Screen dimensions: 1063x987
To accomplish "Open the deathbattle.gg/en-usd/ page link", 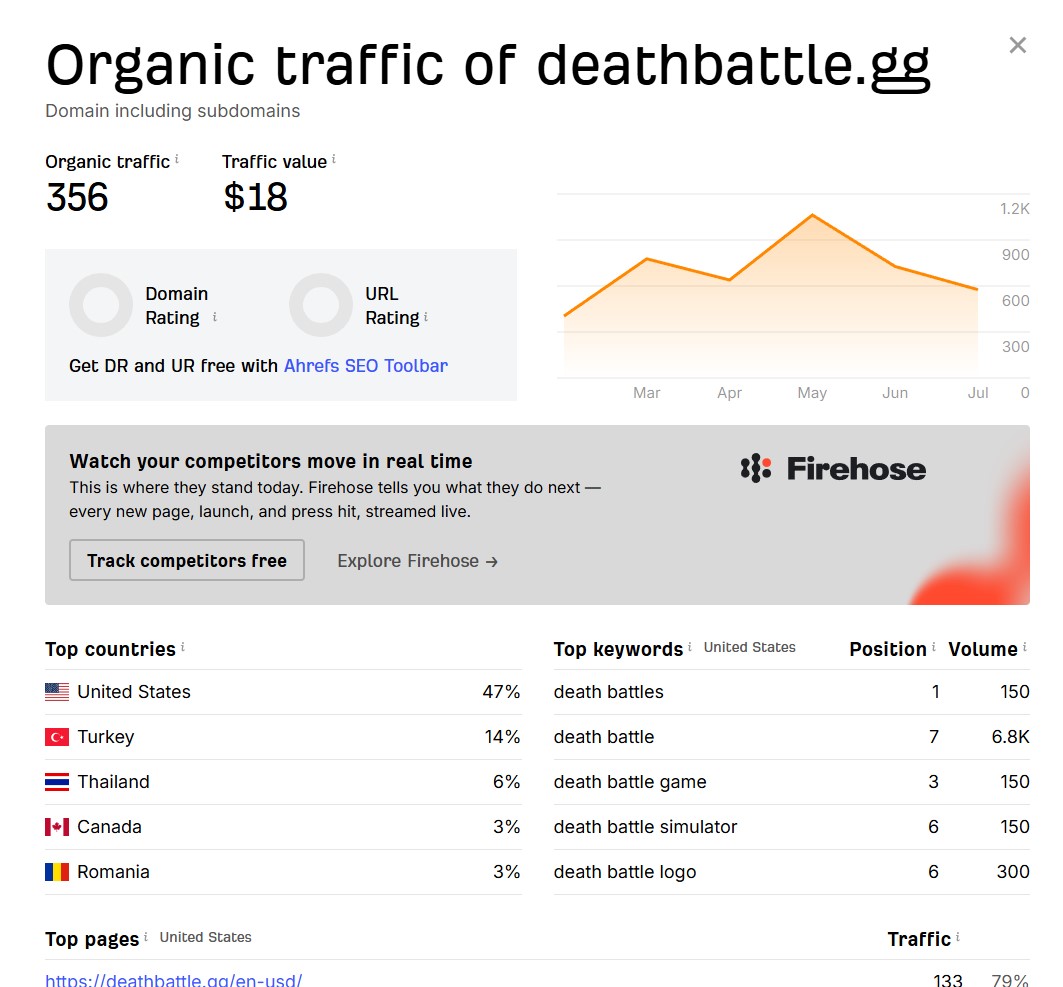I will point(174,980).
